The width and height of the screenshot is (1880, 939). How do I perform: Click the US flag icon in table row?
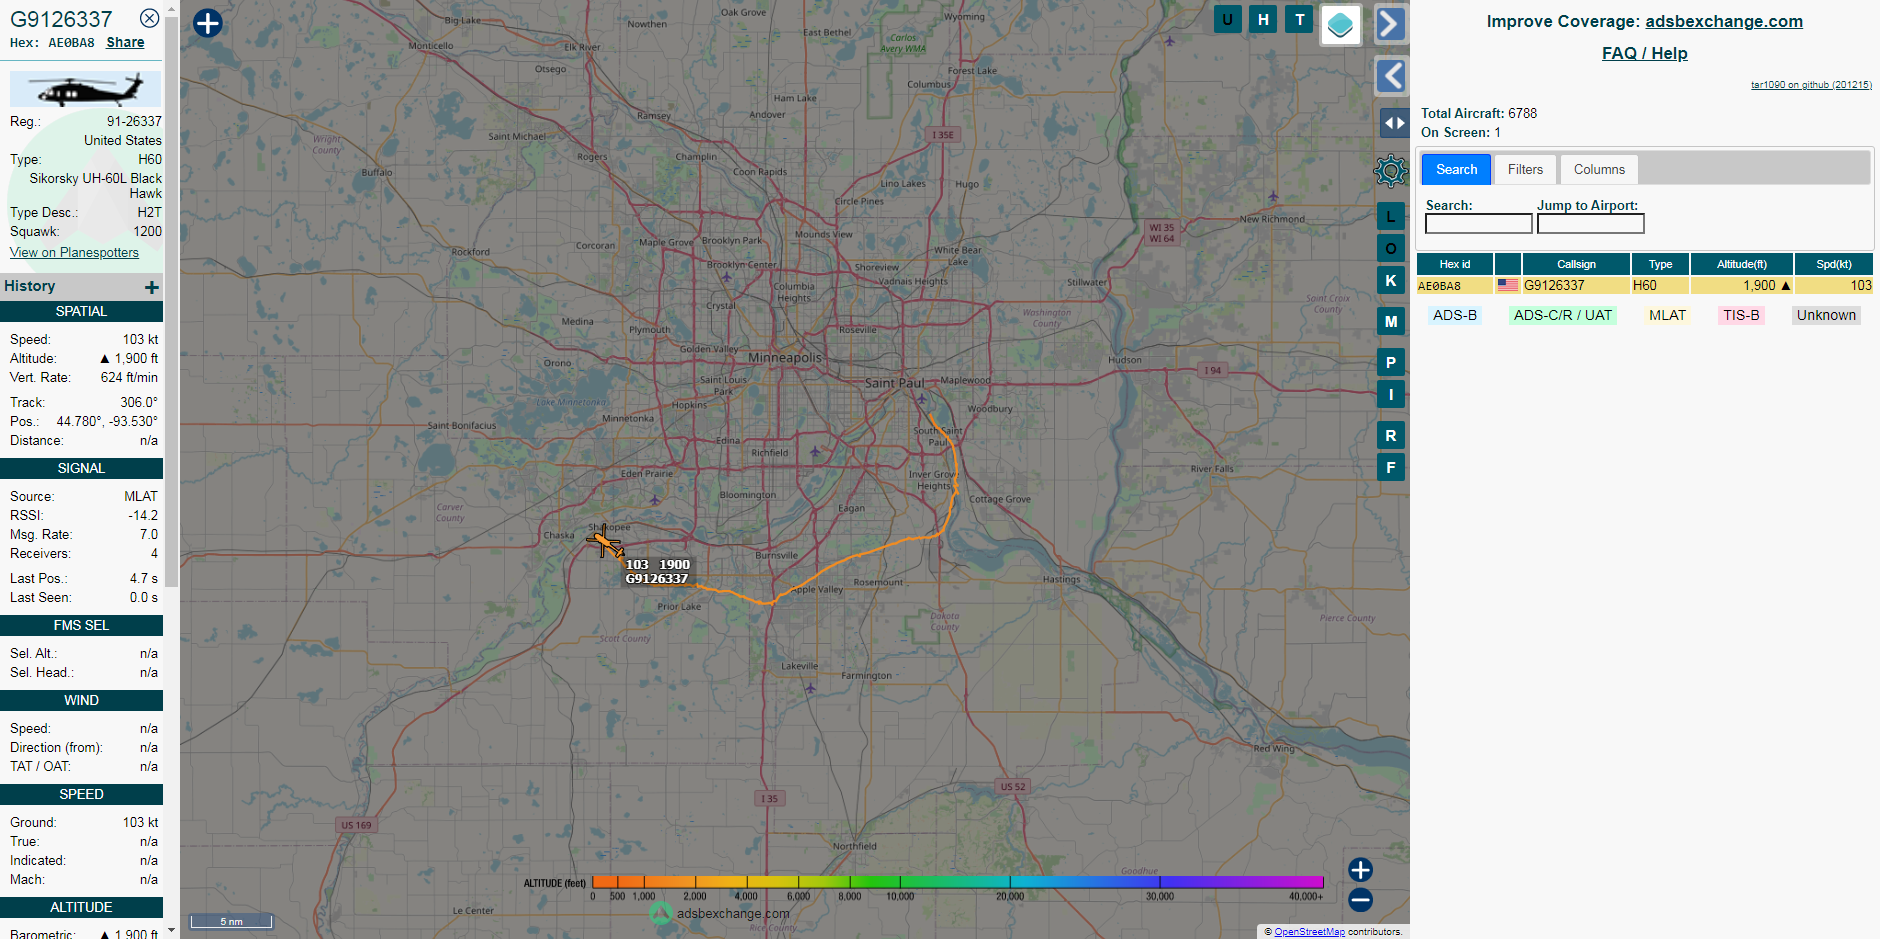[1507, 285]
